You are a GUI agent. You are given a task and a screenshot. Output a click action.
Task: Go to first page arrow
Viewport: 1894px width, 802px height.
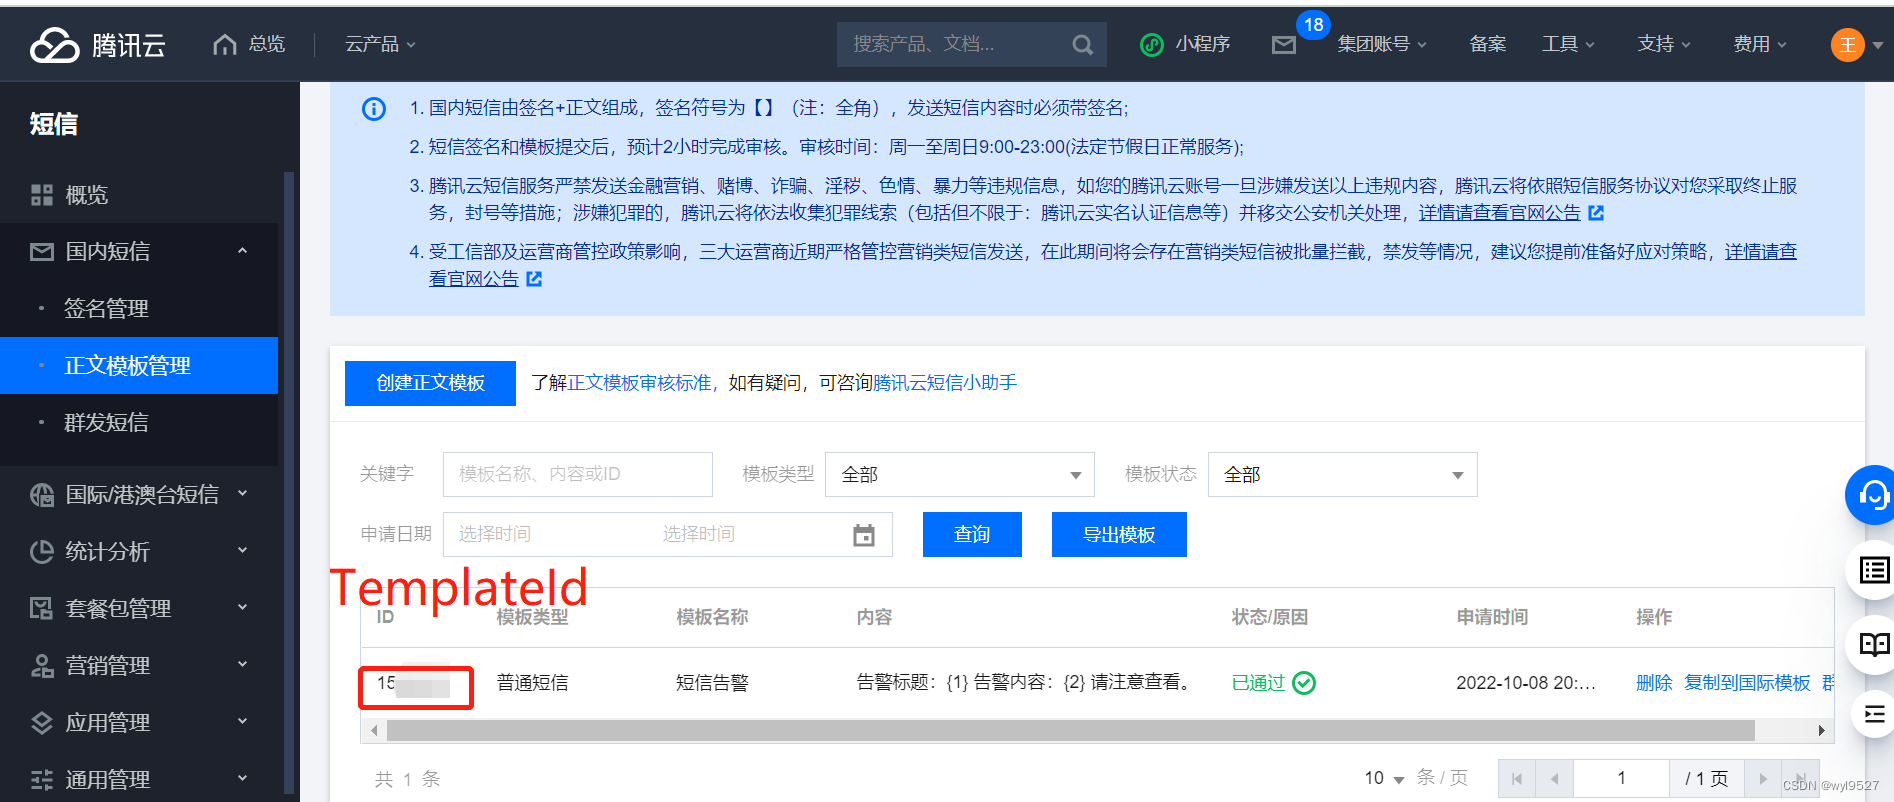(1517, 779)
